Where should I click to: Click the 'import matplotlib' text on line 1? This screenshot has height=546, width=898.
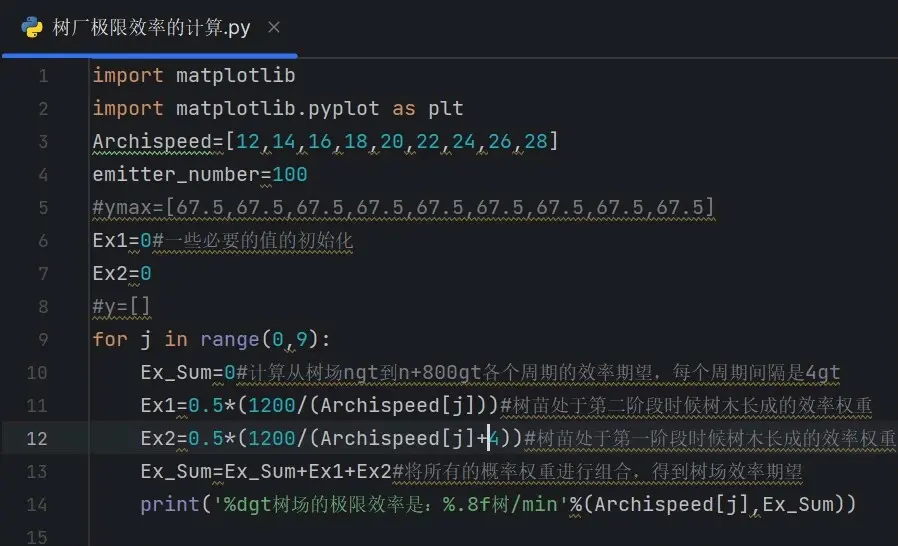(x=194, y=76)
